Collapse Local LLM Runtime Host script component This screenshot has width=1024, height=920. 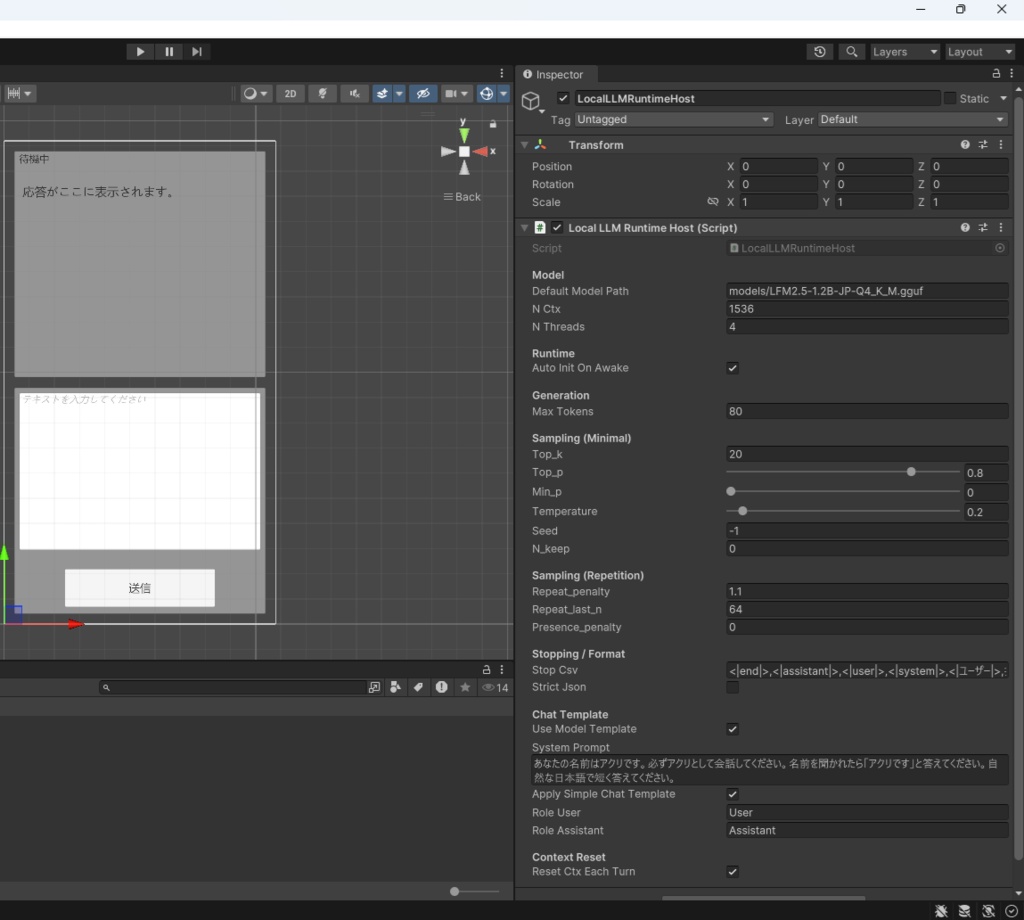coord(524,228)
